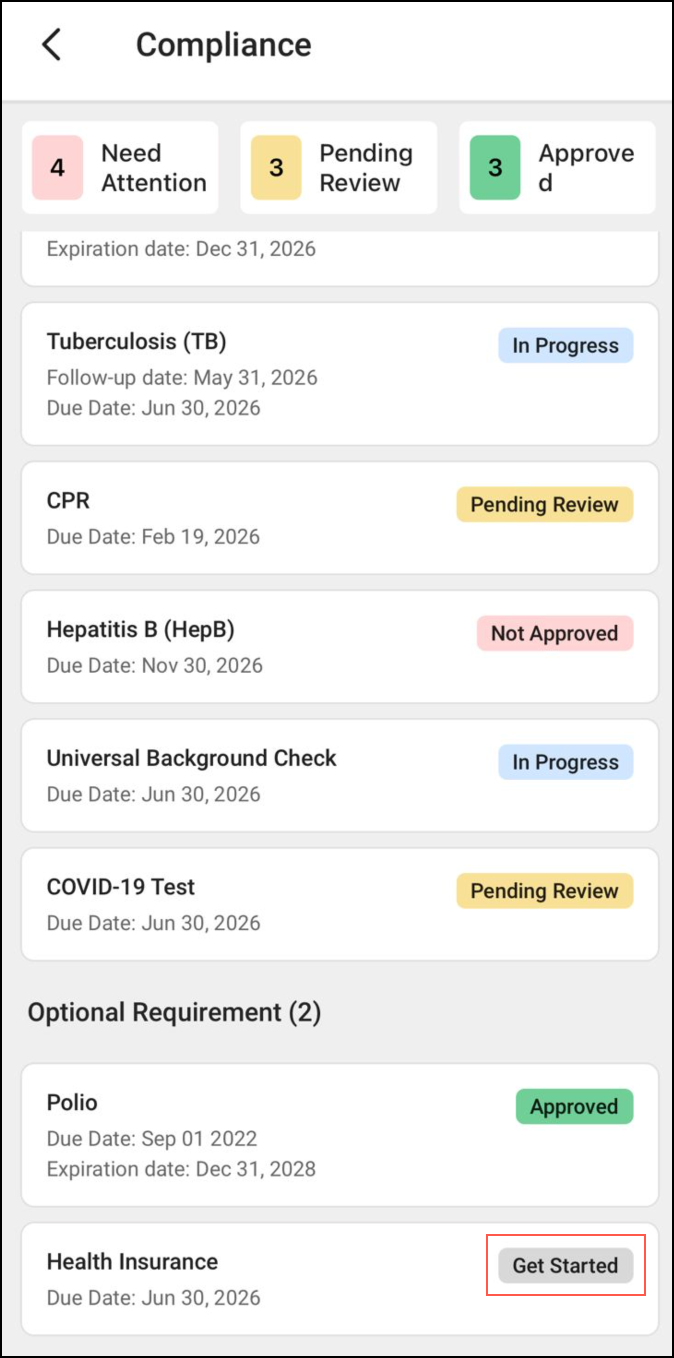Tap the yellow Pending Review count badge
674x1358 pixels.
(x=276, y=168)
